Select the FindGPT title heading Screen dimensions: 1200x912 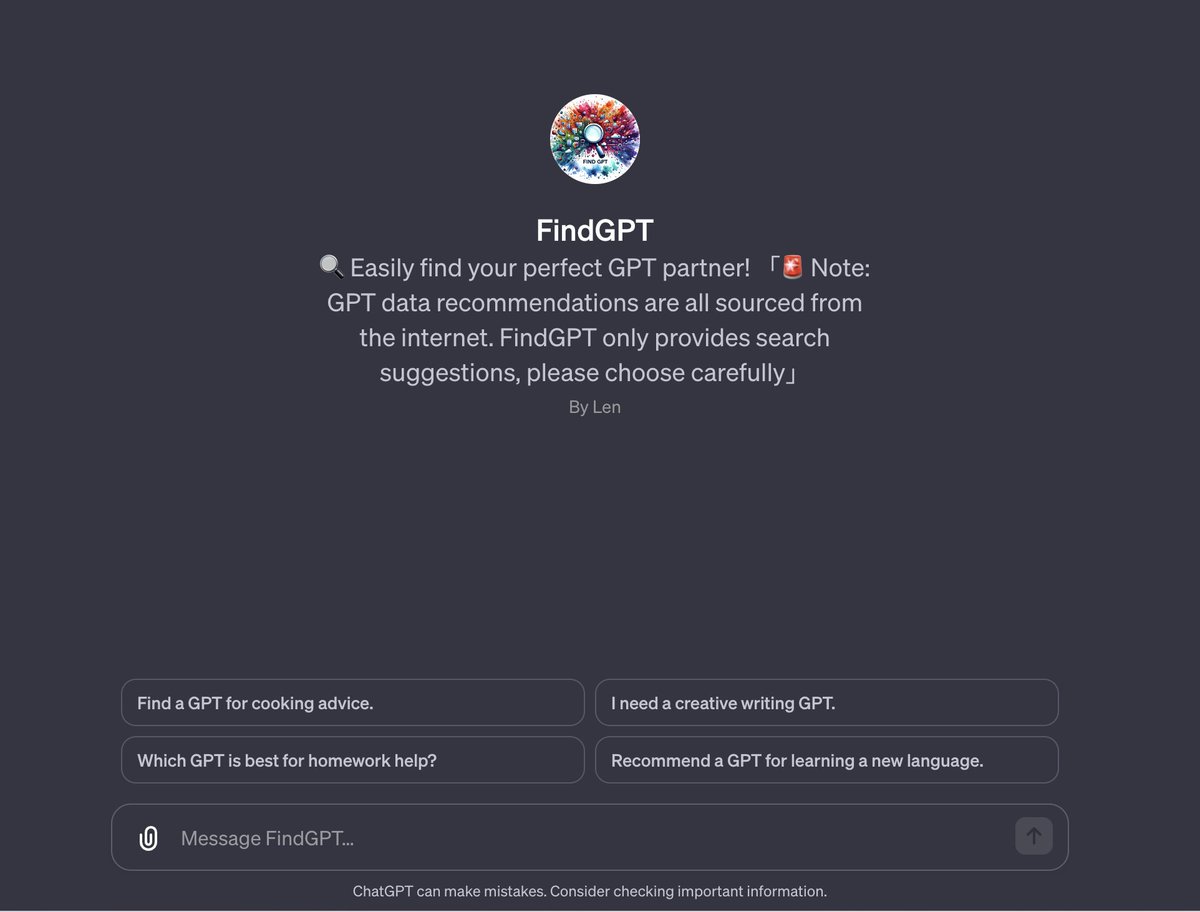(x=595, y=230)
